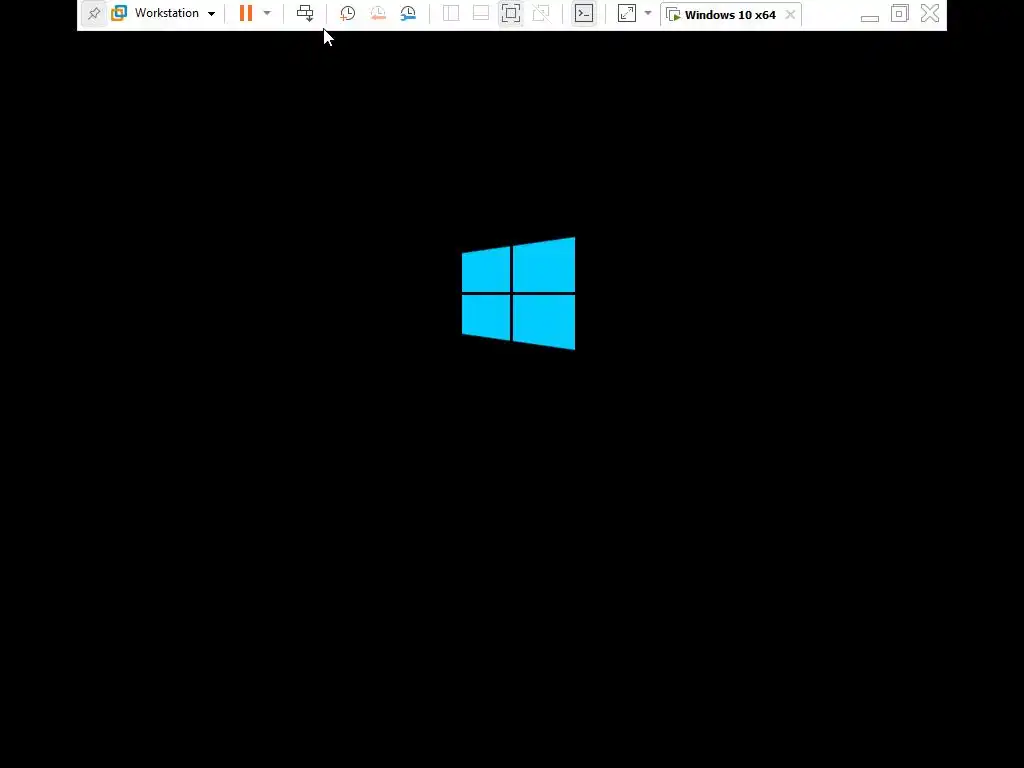Viewport: 1024px width, 768px height.
Task: Toggle the thumbnail bar view
Action: coord(481,13)
